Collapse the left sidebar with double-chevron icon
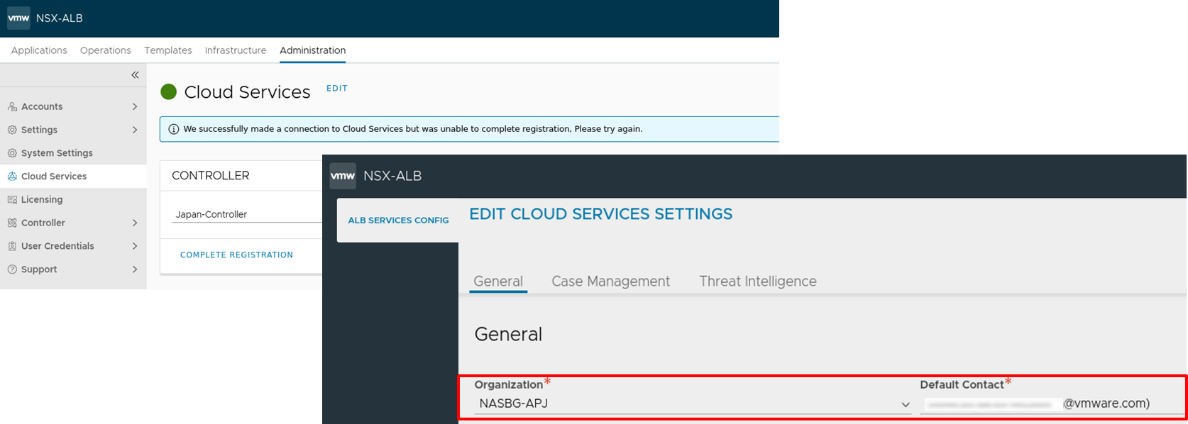This screenshot has height=424, width=1188. 135,76
